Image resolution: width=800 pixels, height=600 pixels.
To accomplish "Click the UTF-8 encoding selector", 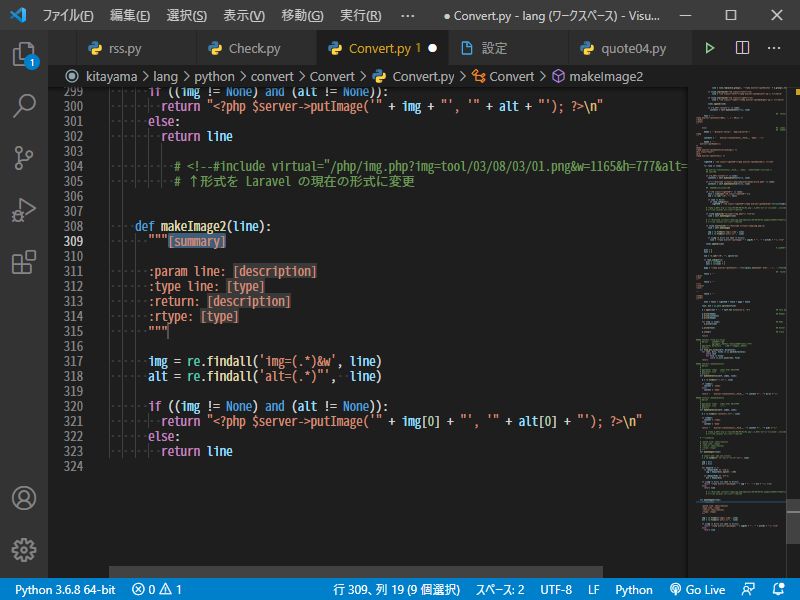I will (555, 590).
